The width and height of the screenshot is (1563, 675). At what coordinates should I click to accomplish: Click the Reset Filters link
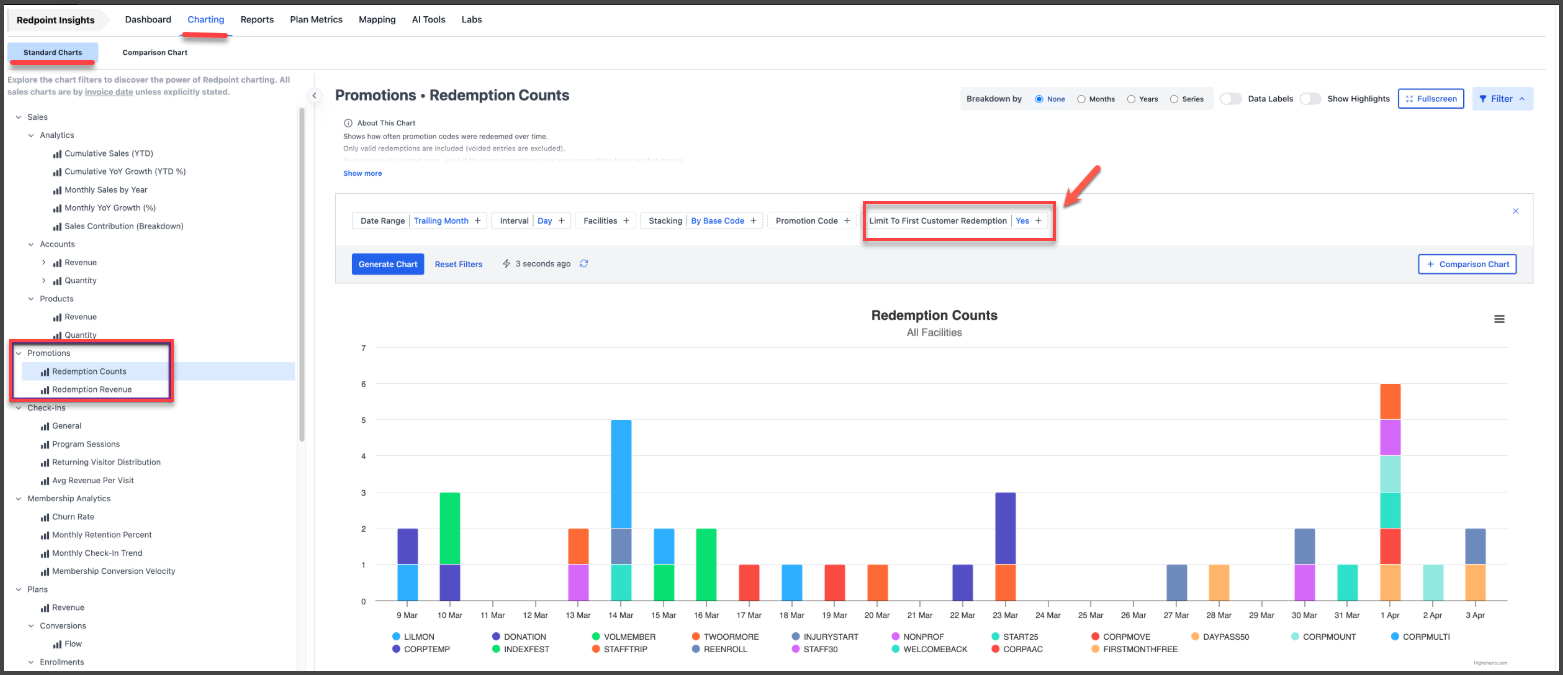[458, 264]
